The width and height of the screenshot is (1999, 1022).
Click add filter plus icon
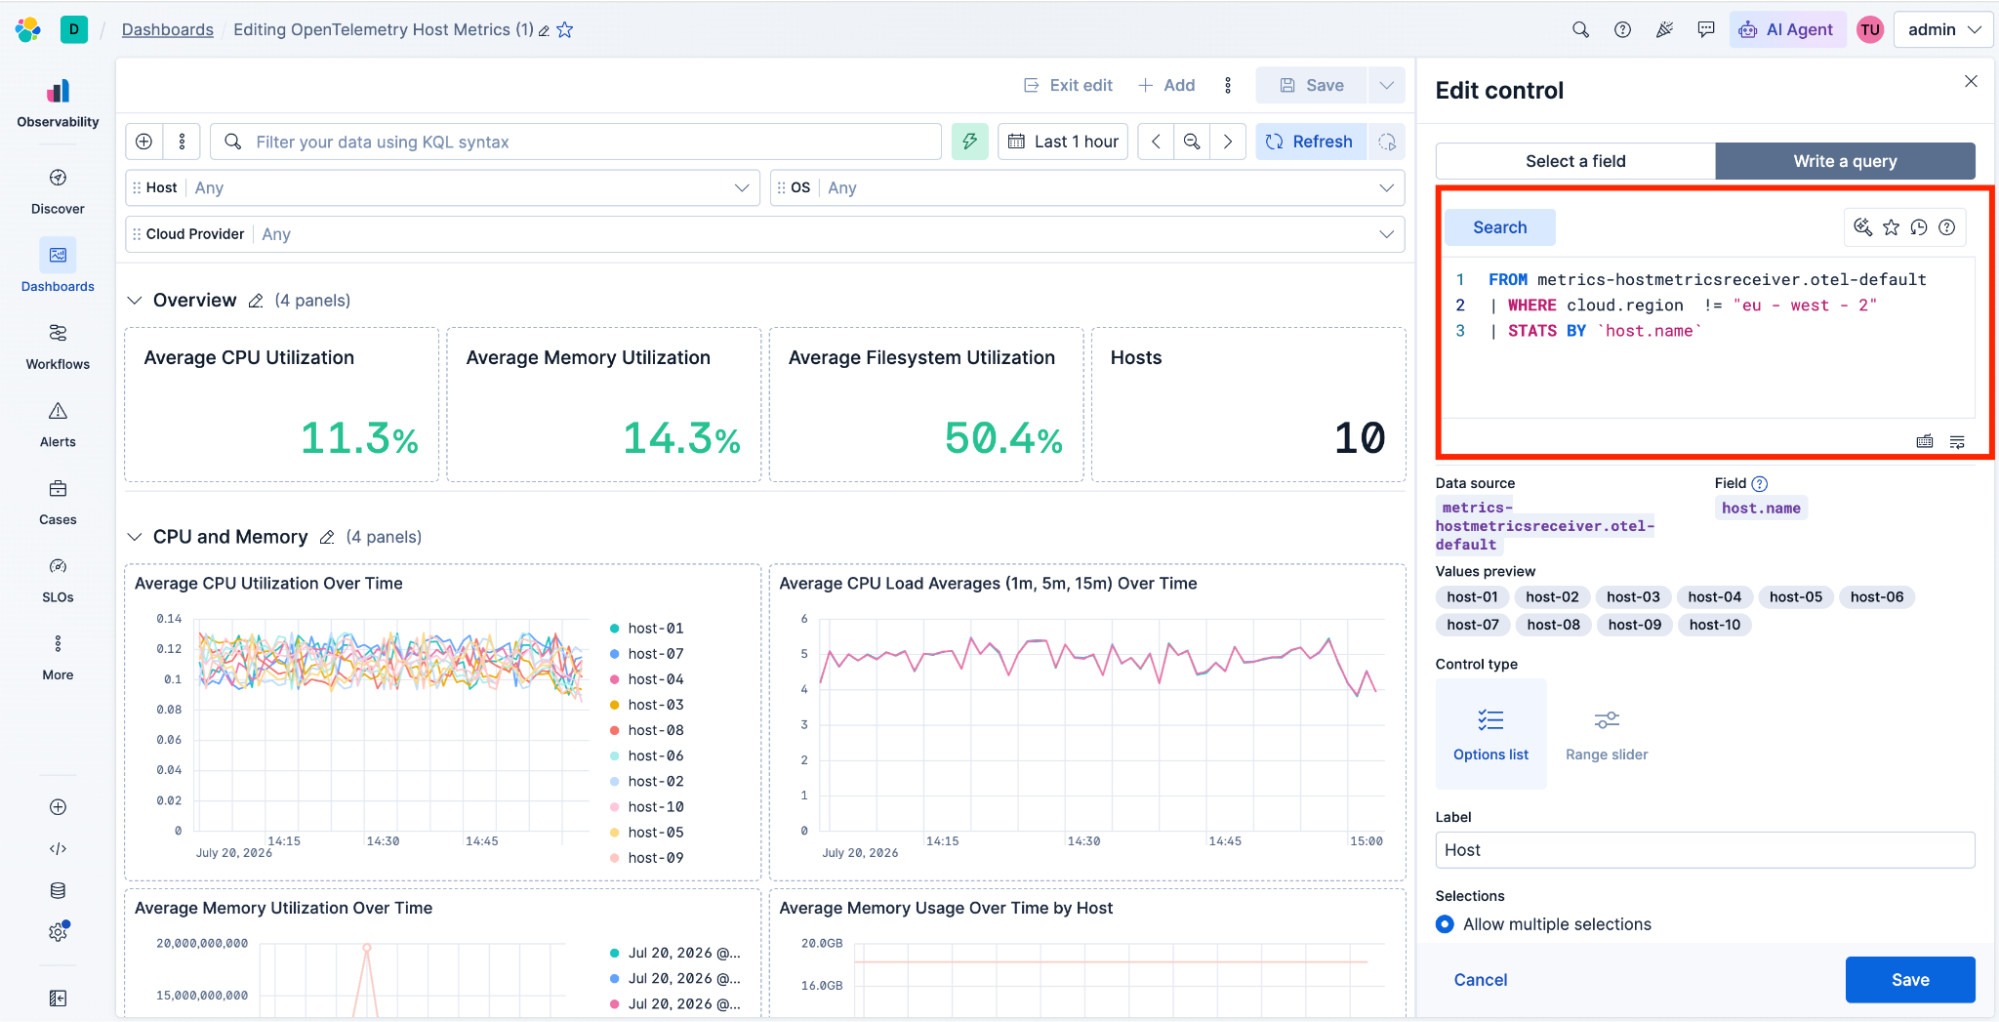144,142
